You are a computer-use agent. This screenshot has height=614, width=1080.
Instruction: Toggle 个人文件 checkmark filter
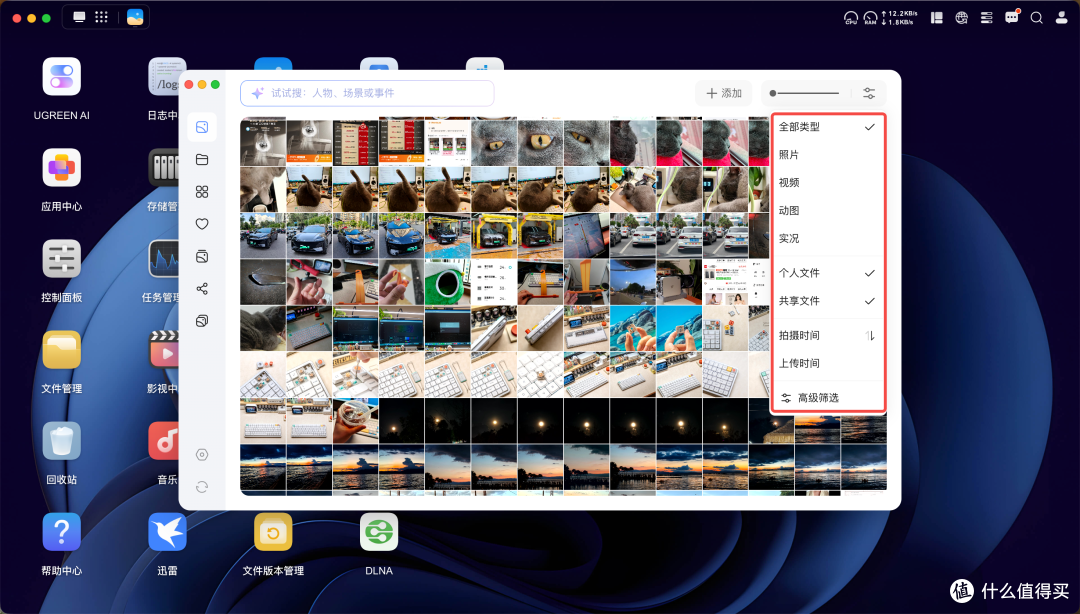pyautogui.click(x=827, y=273)
